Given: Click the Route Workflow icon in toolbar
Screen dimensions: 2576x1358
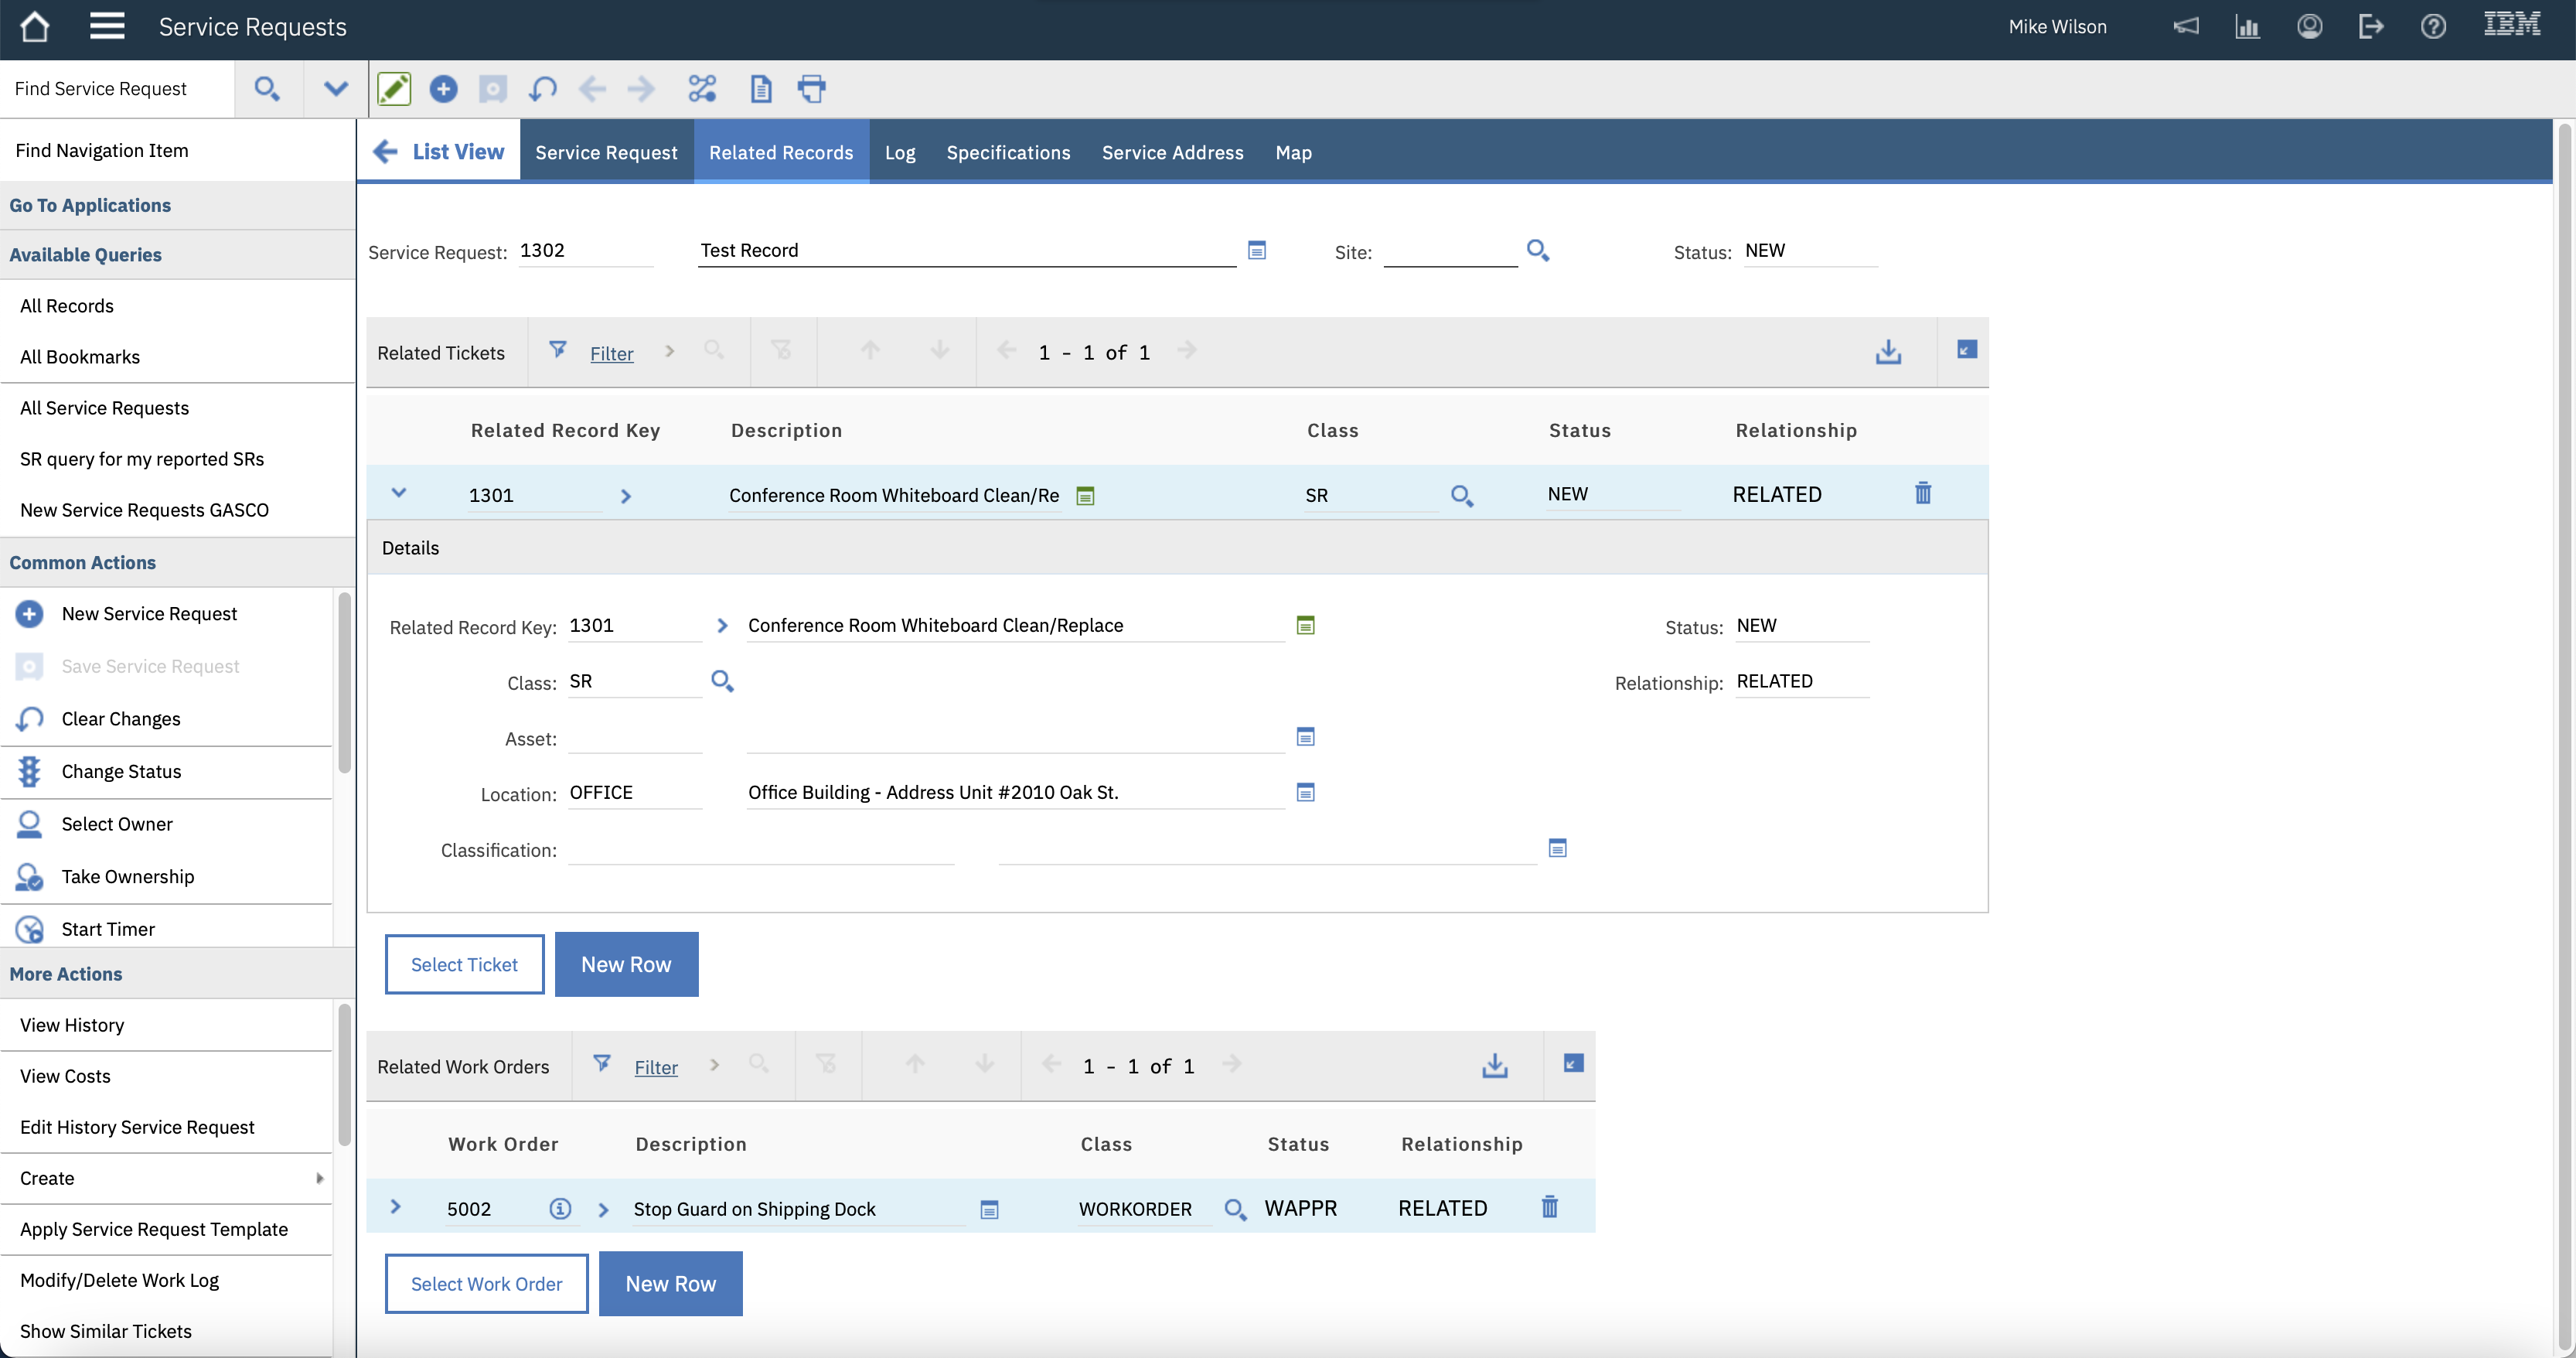Looking at the screenshot, I should coord(702,89).
